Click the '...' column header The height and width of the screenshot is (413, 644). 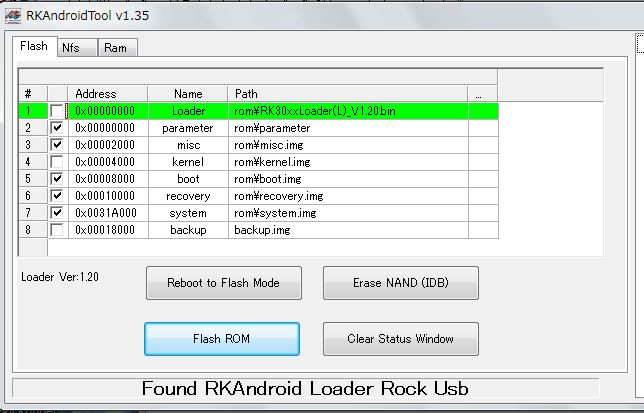pyautogui.click(x=483, y=94)
